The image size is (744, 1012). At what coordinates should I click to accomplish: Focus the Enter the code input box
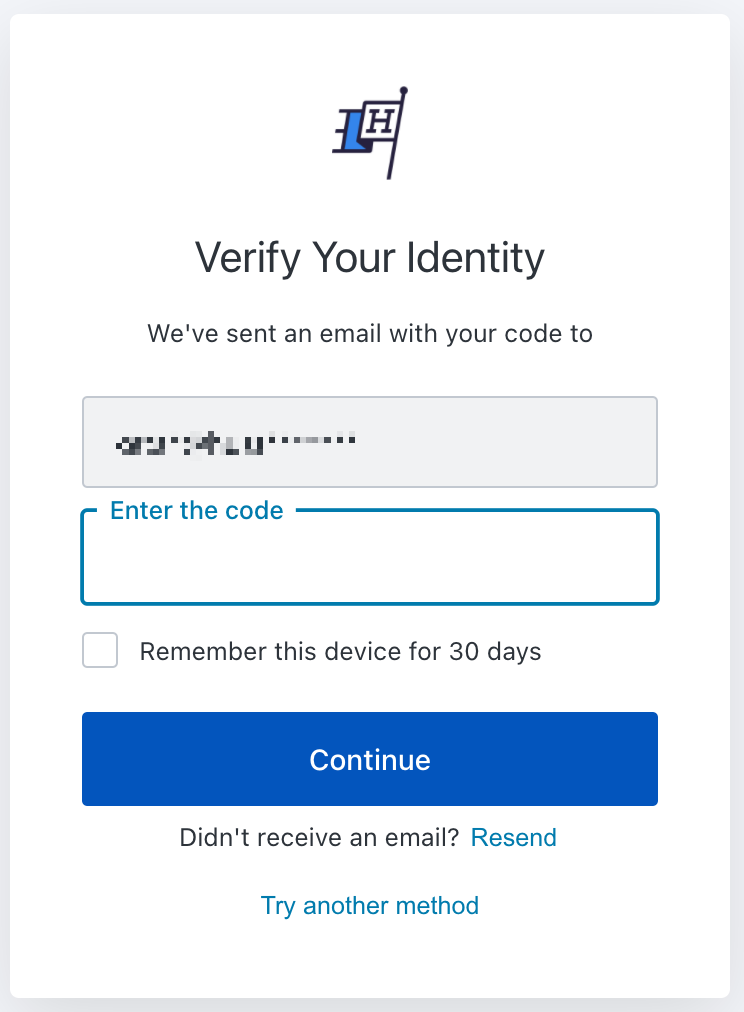(370, 557)
